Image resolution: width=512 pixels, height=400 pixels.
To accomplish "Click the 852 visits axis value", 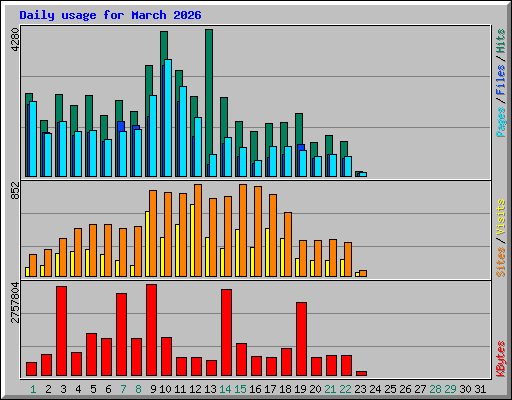I will point(15,191).
